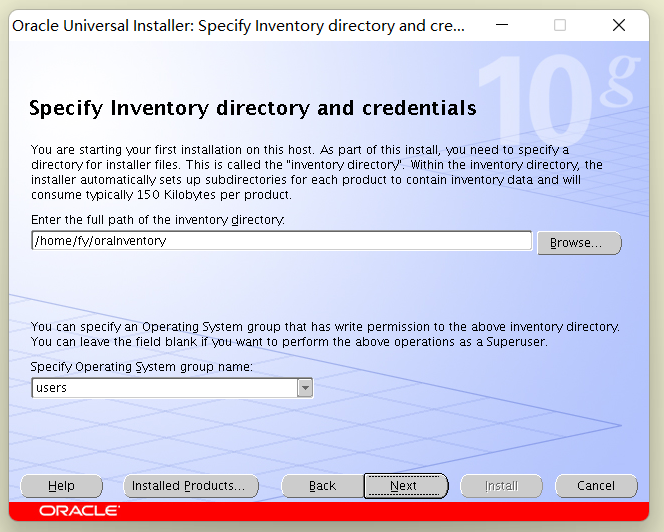Click the group name field showing users

pos(165,388)
